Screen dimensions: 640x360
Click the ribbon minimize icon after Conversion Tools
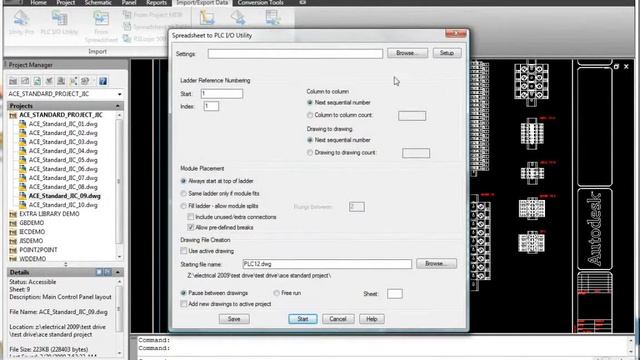302,2
